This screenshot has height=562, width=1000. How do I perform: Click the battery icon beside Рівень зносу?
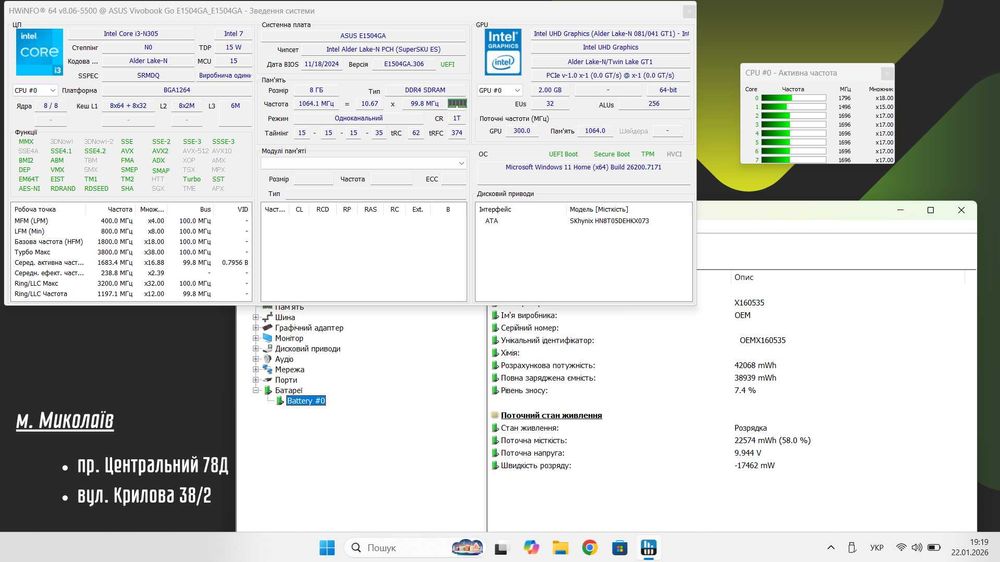[495, 390]
